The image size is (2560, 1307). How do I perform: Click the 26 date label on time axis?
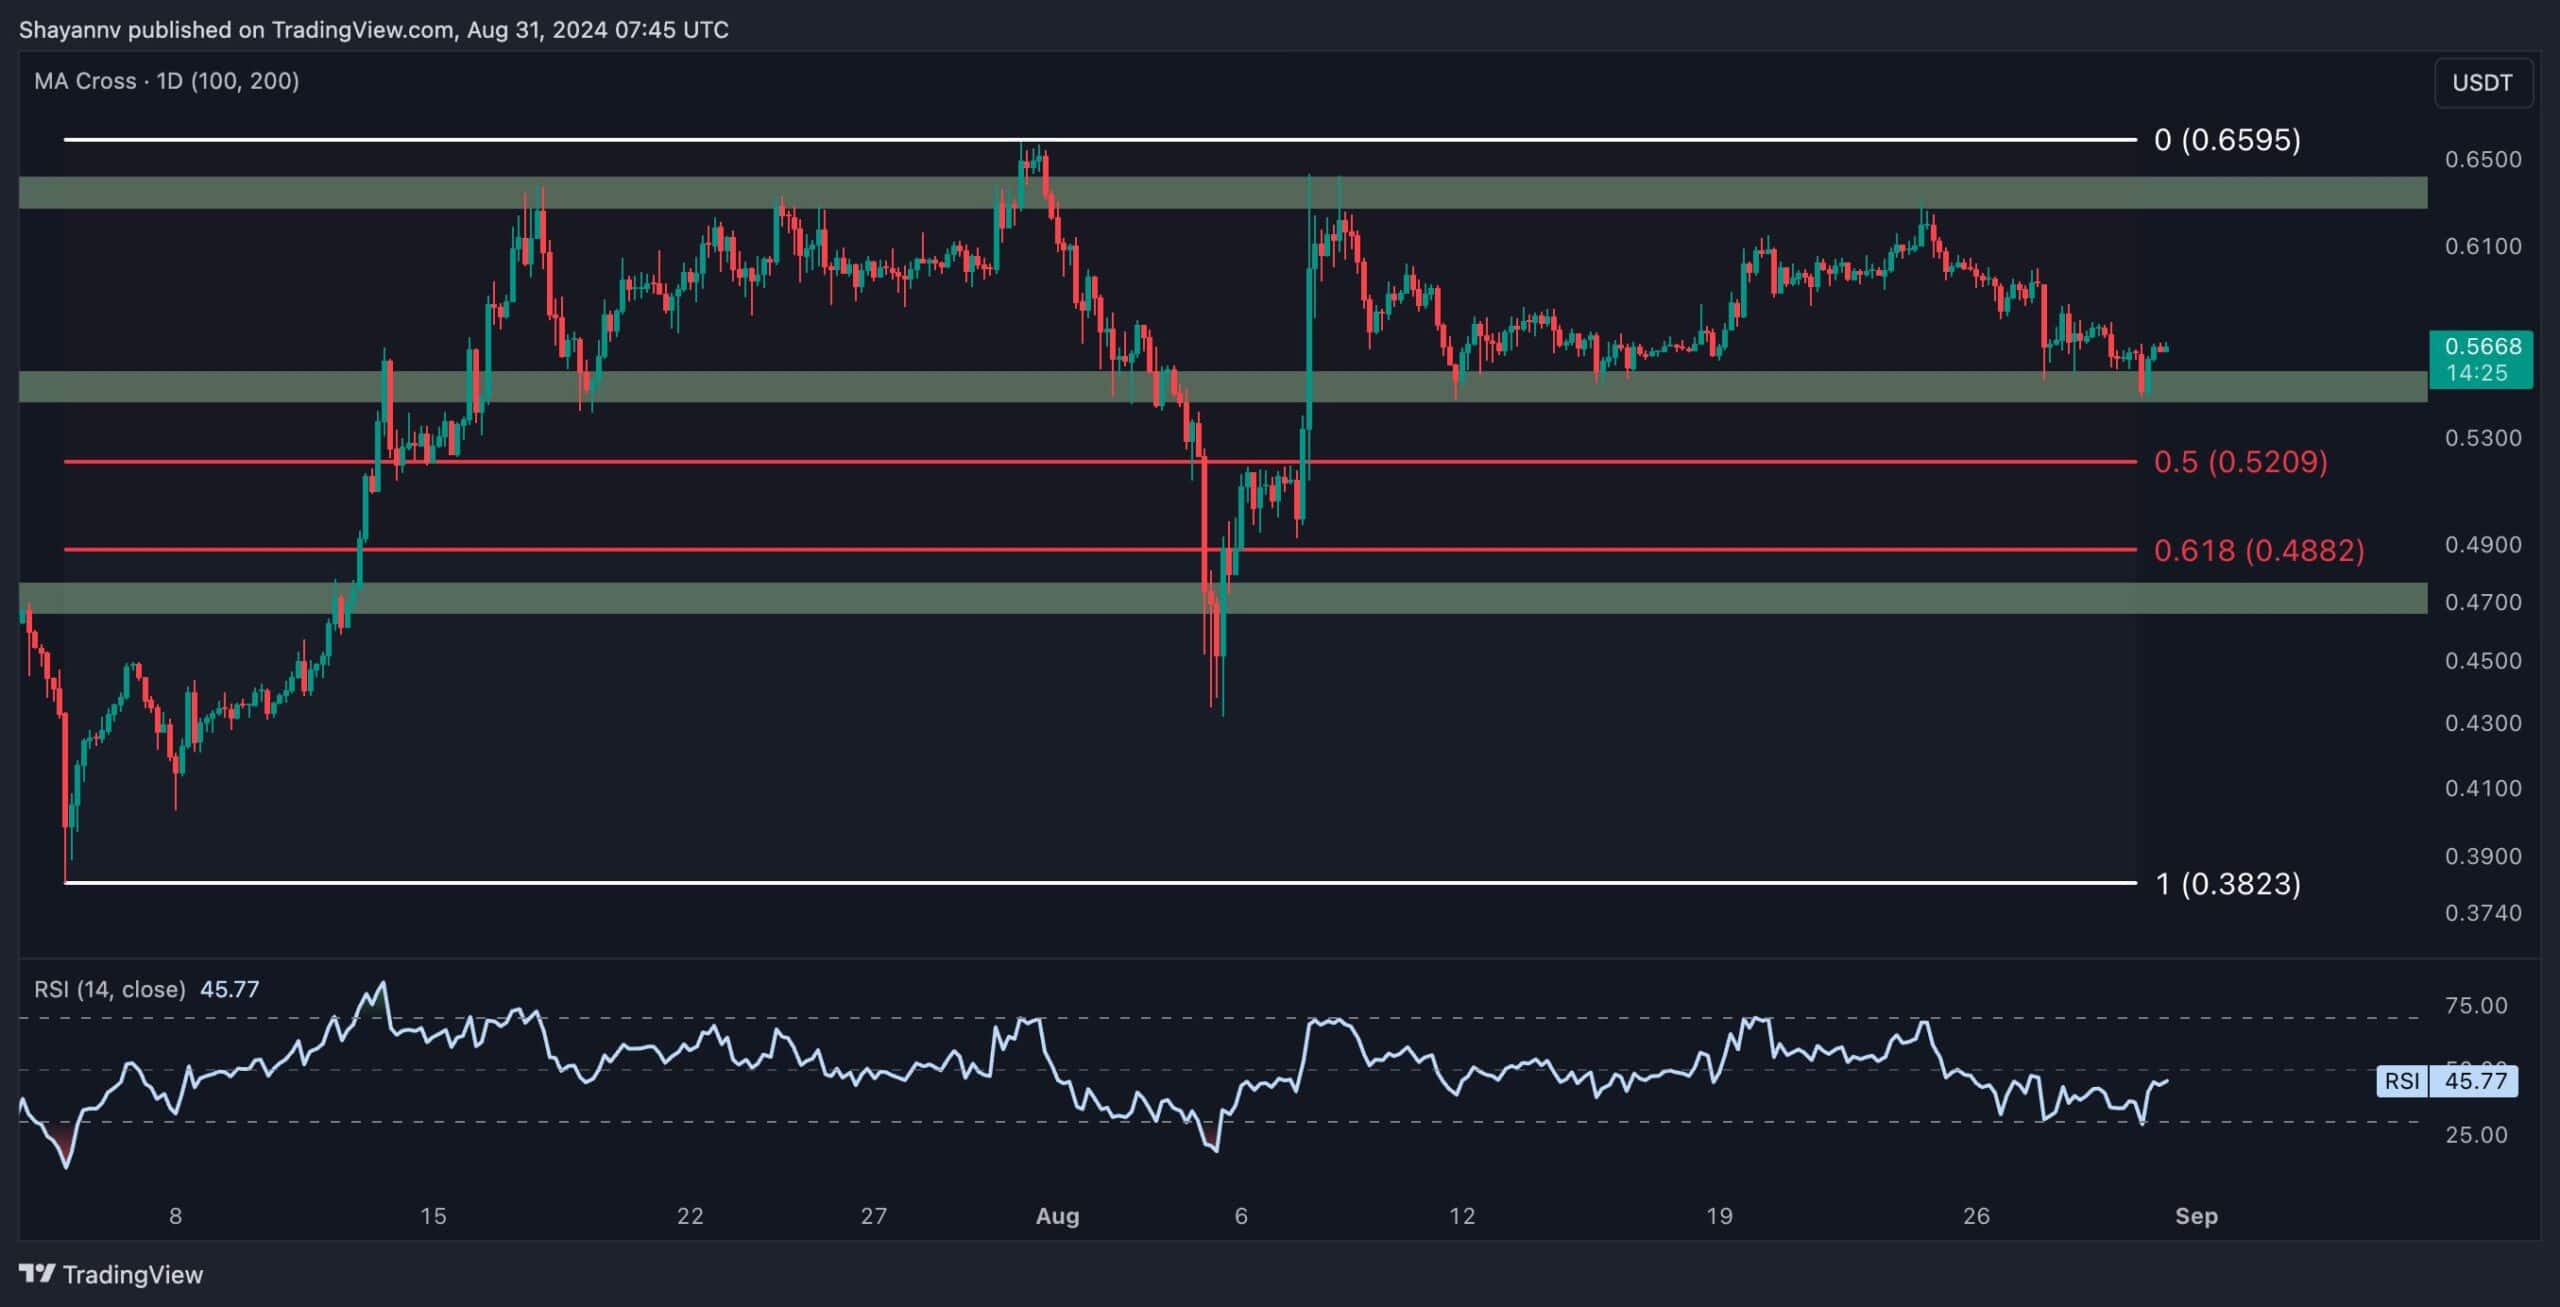[1976, 1216]
